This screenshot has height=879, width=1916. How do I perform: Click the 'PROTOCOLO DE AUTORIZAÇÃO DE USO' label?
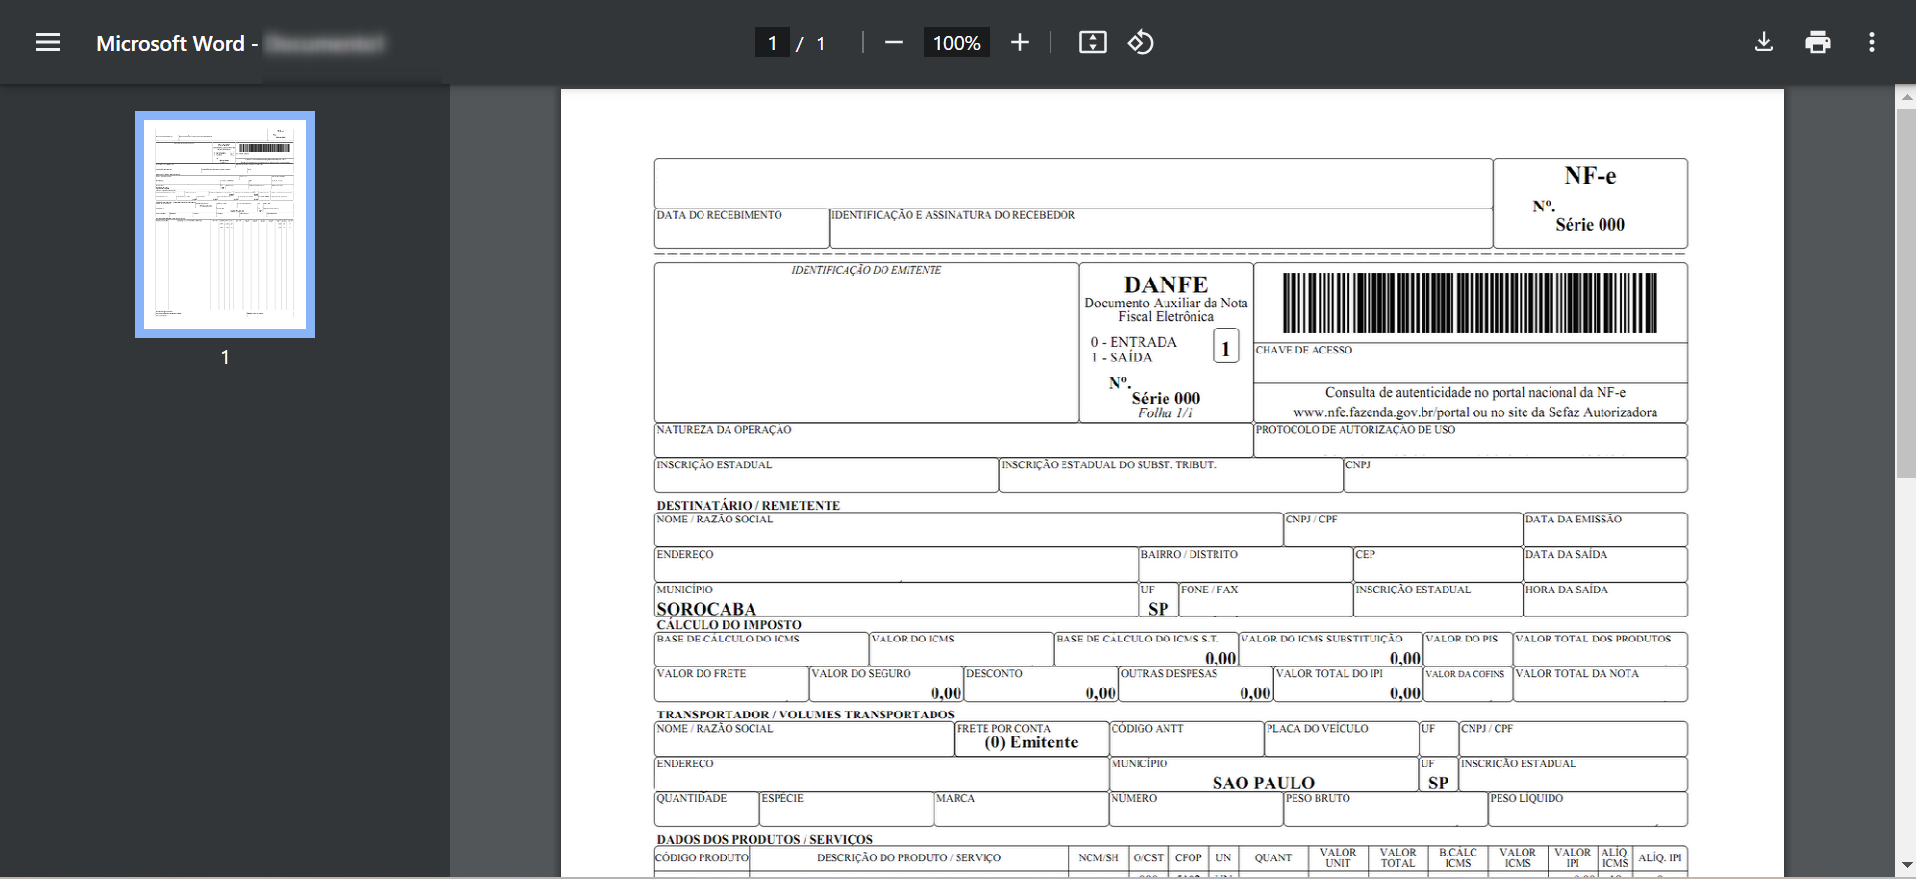pos(1356,430)
